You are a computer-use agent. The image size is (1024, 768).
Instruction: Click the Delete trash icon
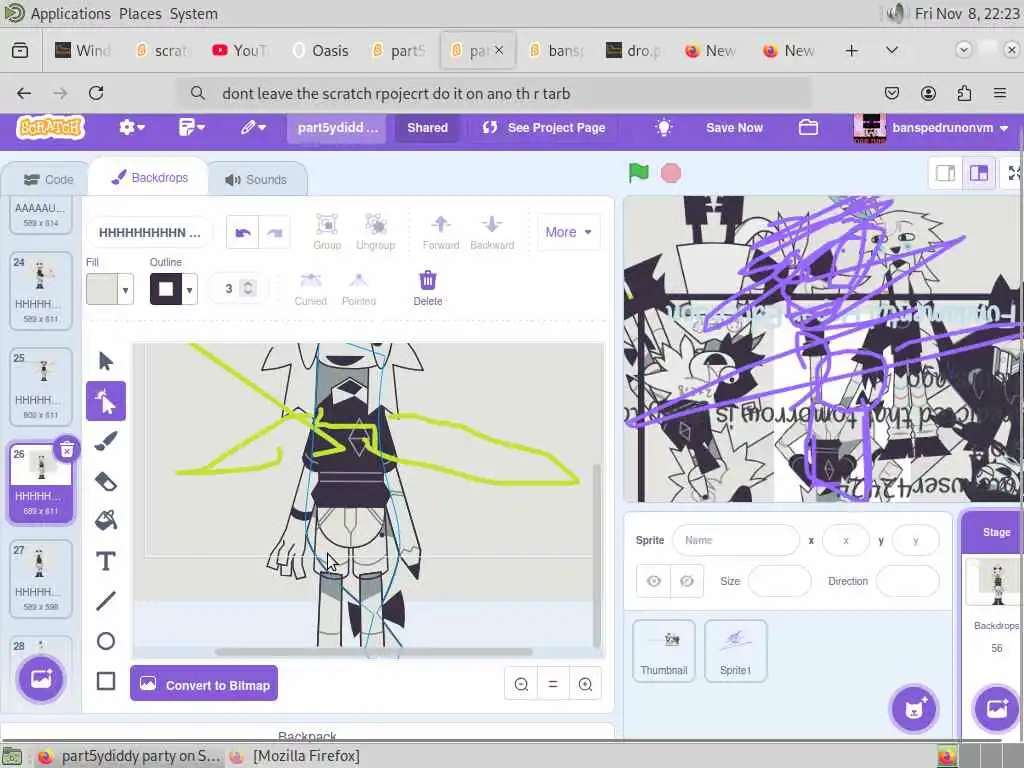(428, 287)
